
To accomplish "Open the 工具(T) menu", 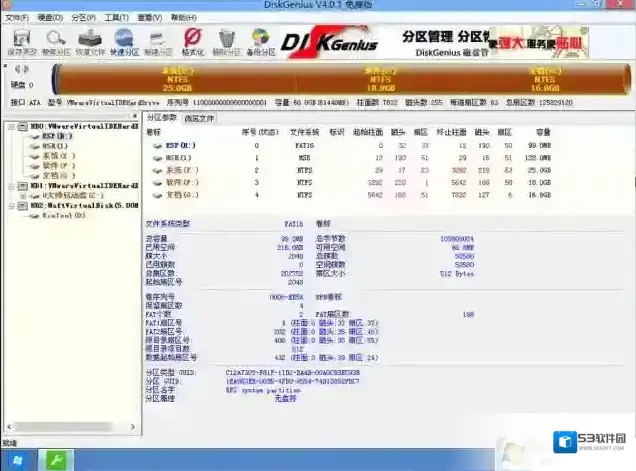I will click(x=116, y=18).
